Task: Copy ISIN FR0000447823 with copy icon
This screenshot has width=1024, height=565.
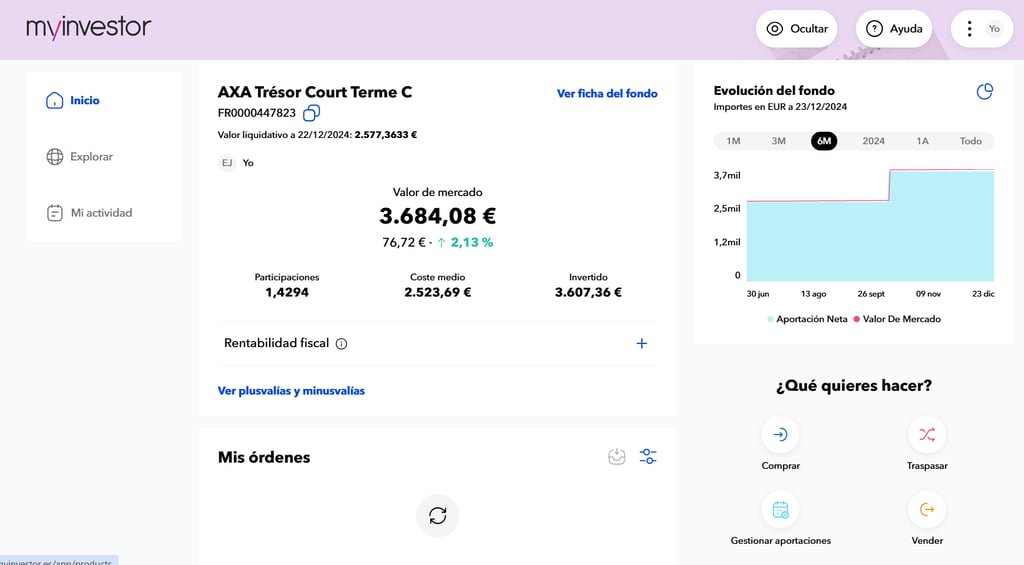Action: [x=312, y=113]
